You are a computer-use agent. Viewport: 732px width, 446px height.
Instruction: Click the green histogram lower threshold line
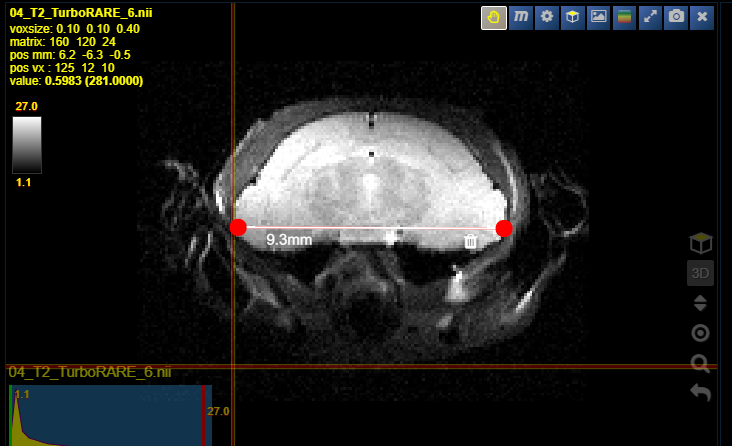click(10, 415)
